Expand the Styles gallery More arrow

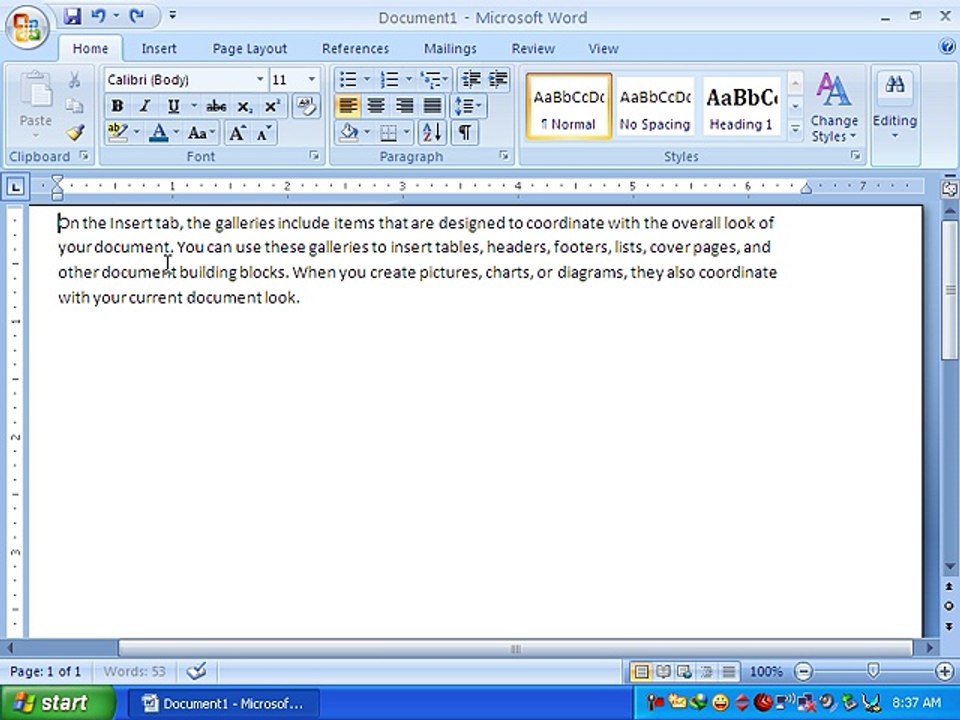pos(795,130)
